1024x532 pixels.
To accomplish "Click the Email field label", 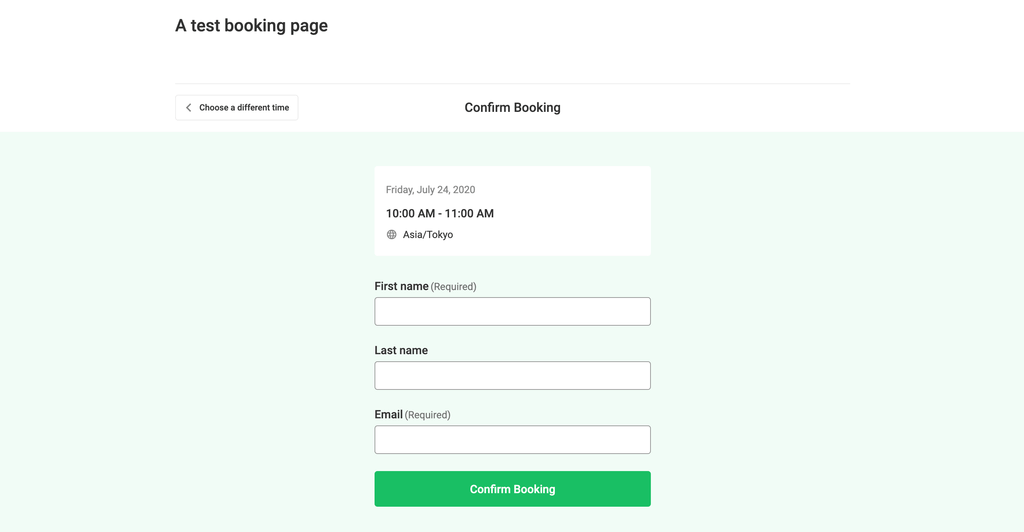I will click(x=388, y=415).
